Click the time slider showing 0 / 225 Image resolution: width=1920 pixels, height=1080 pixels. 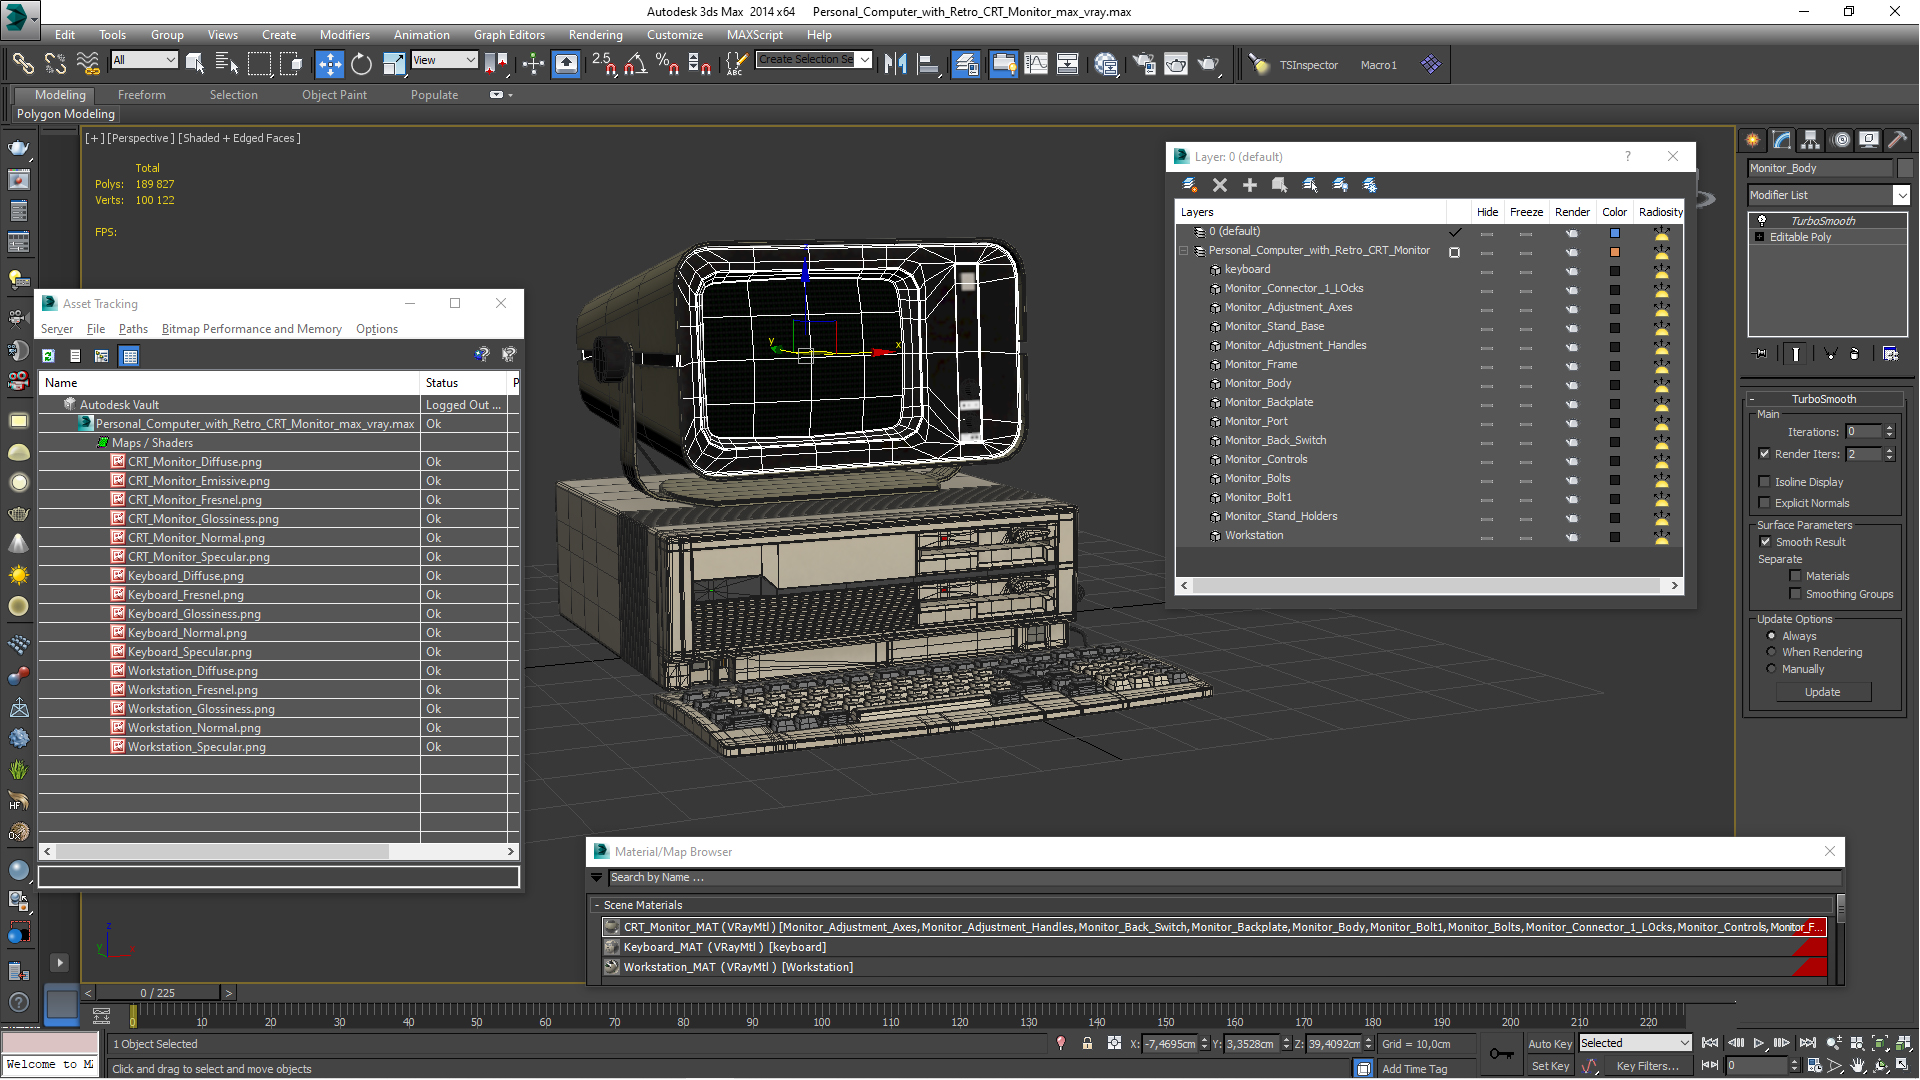(158, 993)
